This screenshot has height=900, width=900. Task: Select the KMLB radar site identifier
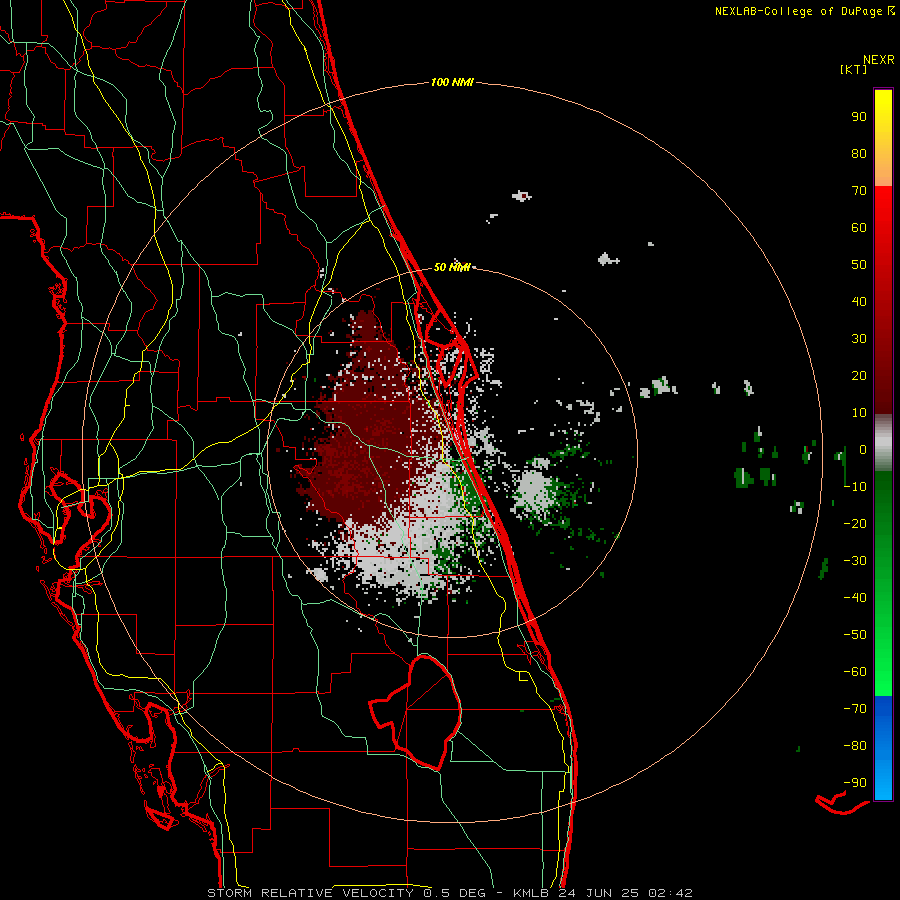tap(530, 893)
